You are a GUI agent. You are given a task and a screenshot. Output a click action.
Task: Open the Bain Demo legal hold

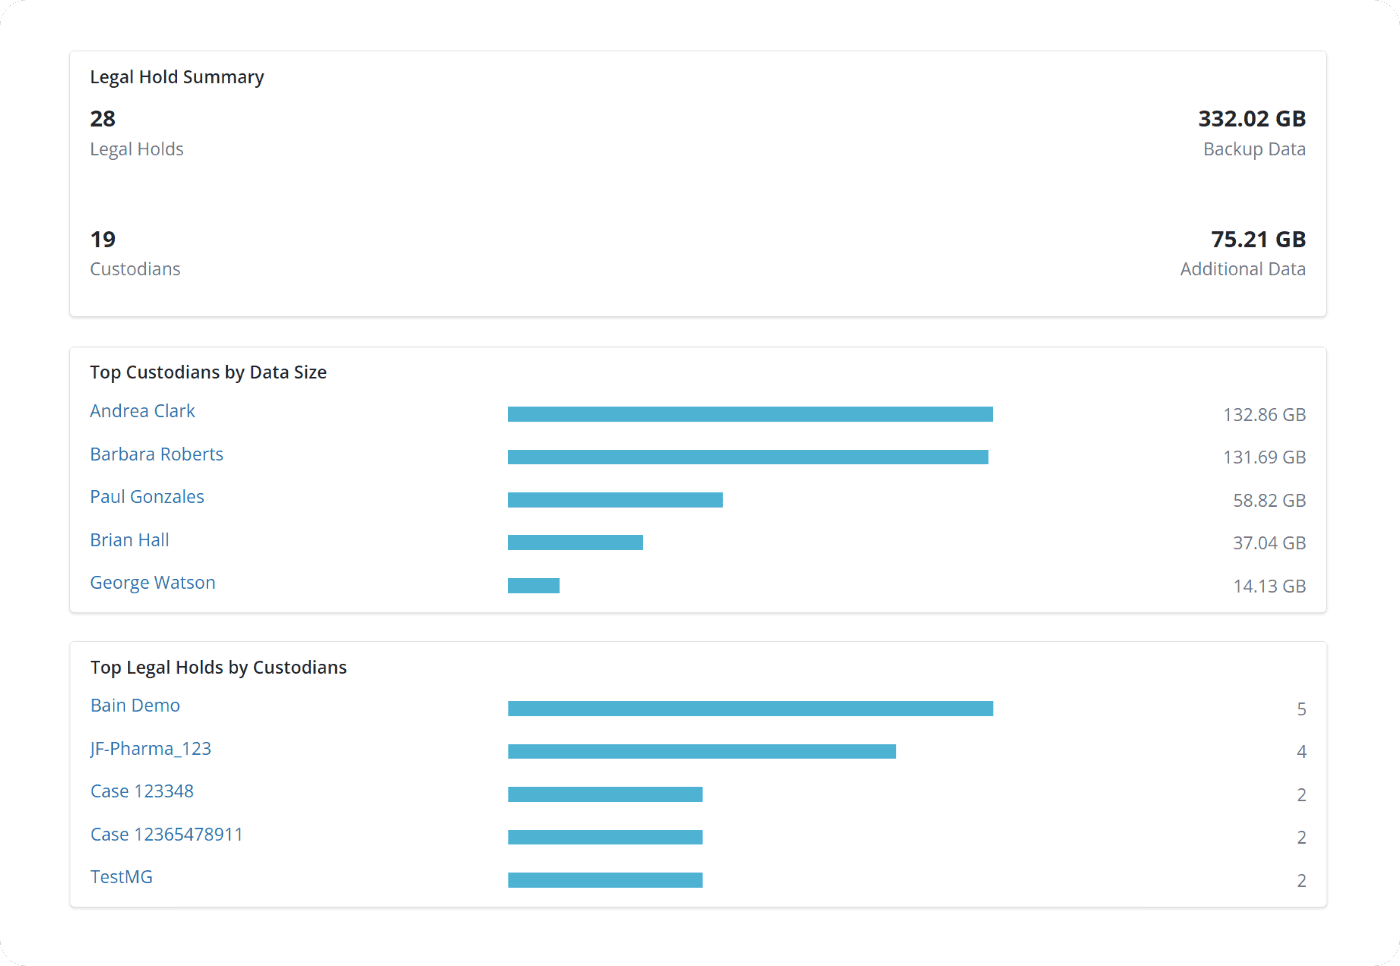point(135,706)
